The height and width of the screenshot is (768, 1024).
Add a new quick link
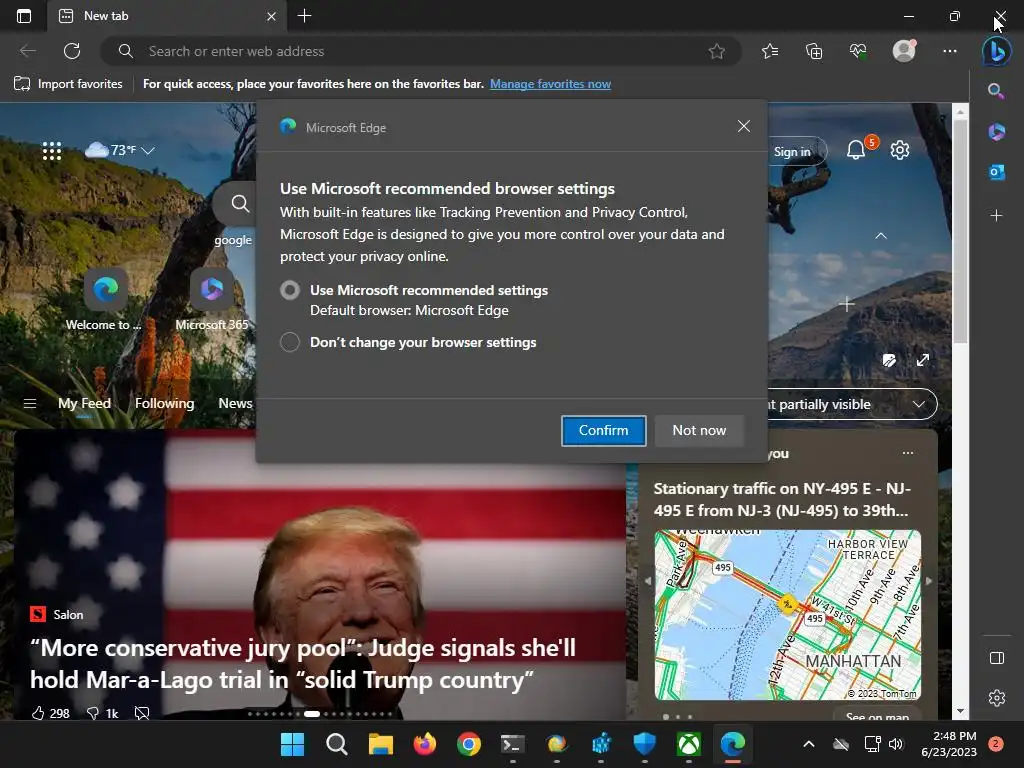(x=846, y=304)
